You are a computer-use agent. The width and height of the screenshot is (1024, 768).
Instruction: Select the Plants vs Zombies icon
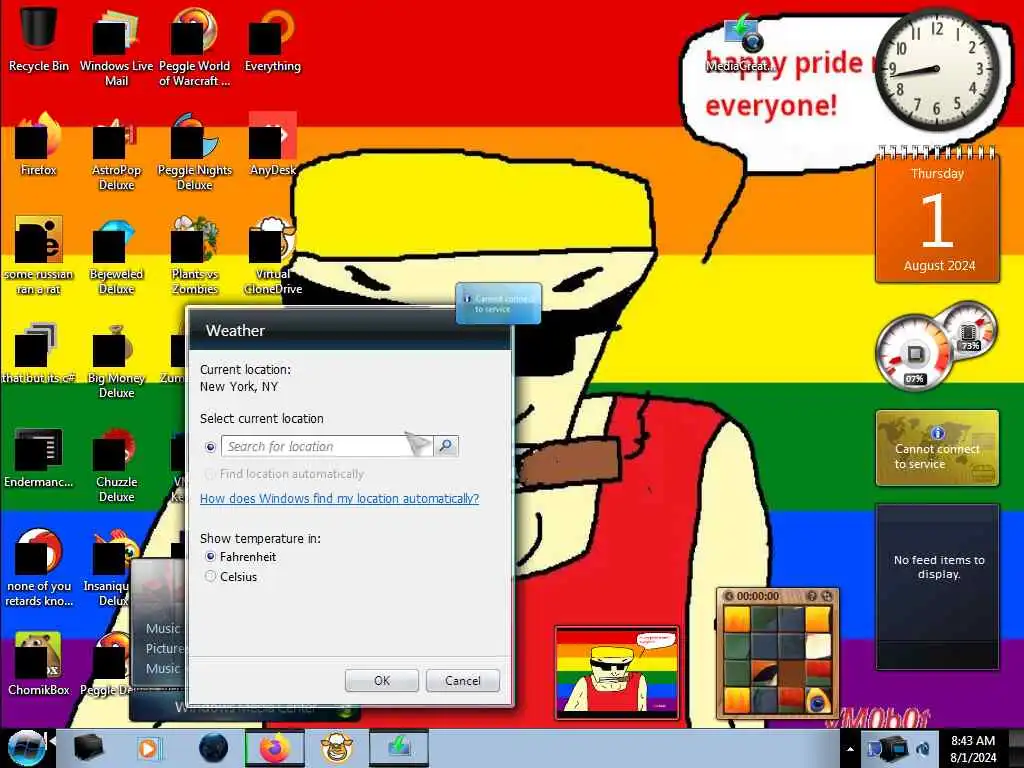tap(195, 256)
